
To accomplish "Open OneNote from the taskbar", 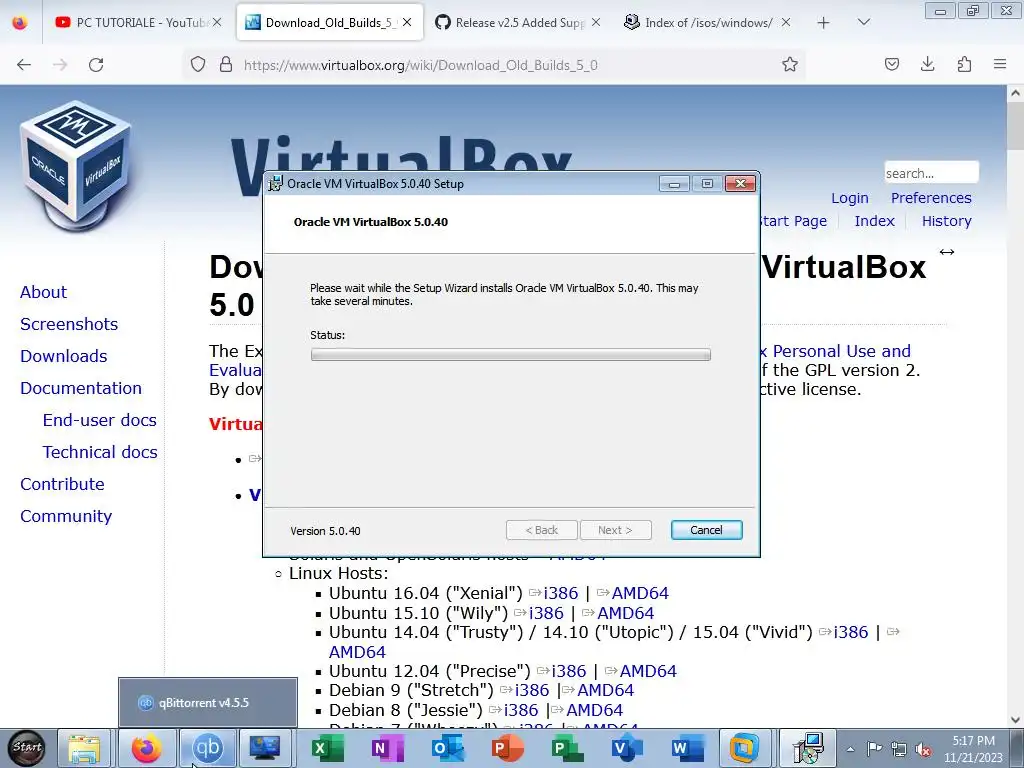I will (388, 748).
